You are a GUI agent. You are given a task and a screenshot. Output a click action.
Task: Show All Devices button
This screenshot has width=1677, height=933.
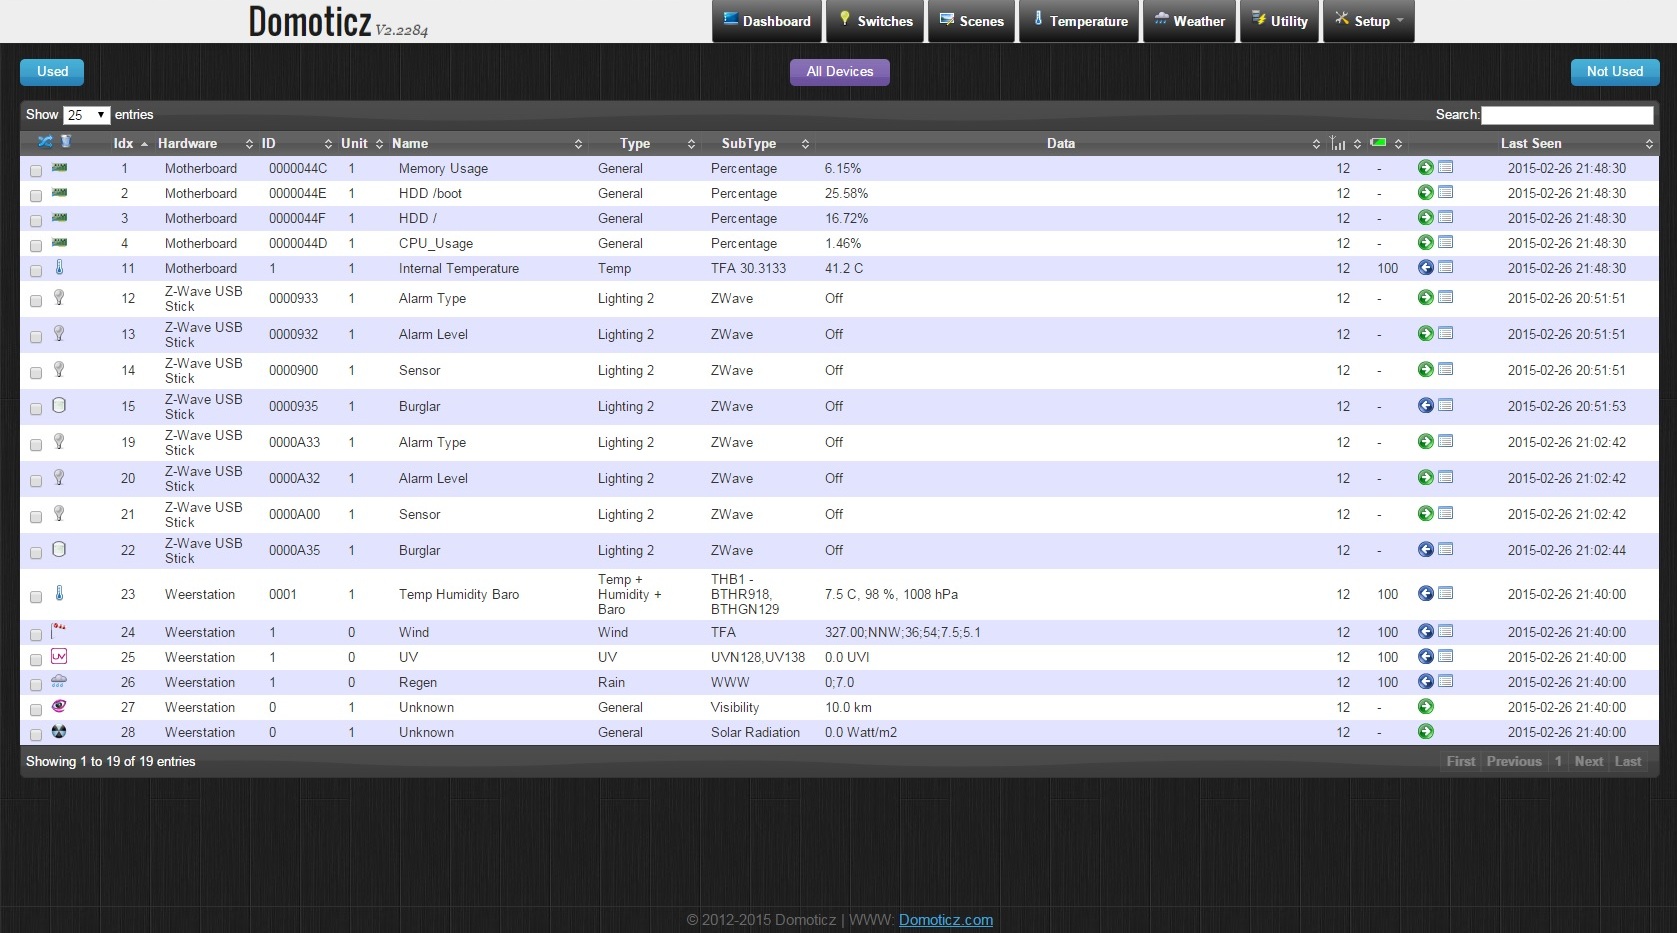(840, 72)
